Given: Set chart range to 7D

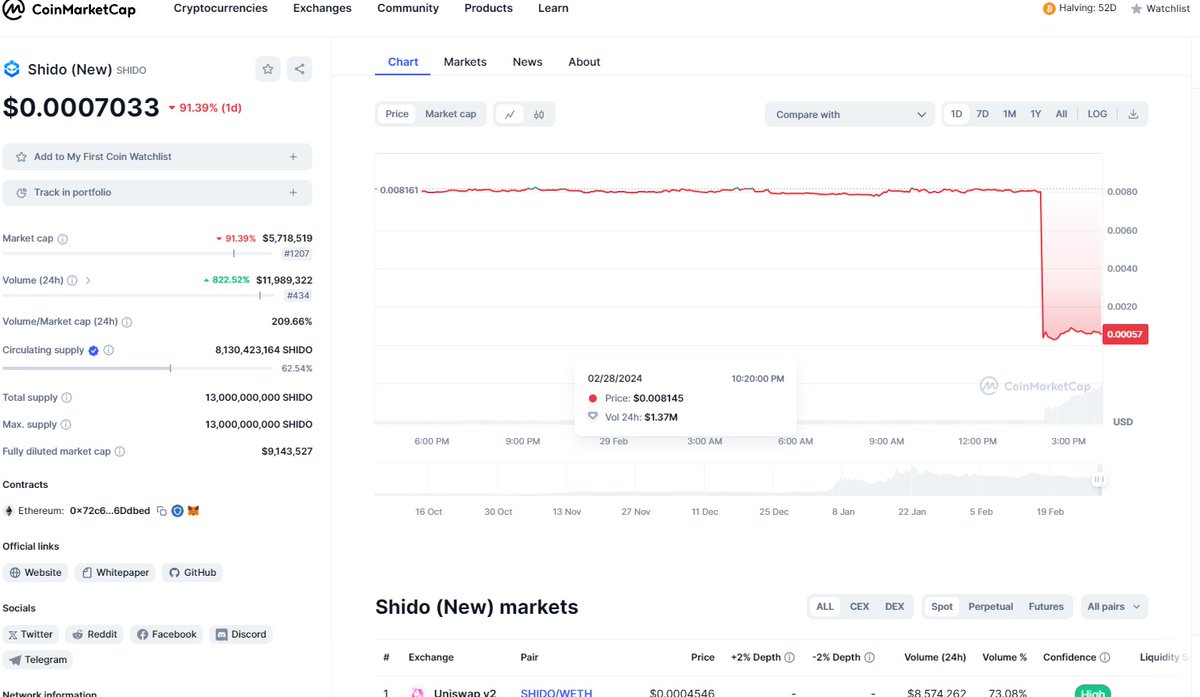Looking at the screenshot, I should pyautogui.click(x=982, y=114).
